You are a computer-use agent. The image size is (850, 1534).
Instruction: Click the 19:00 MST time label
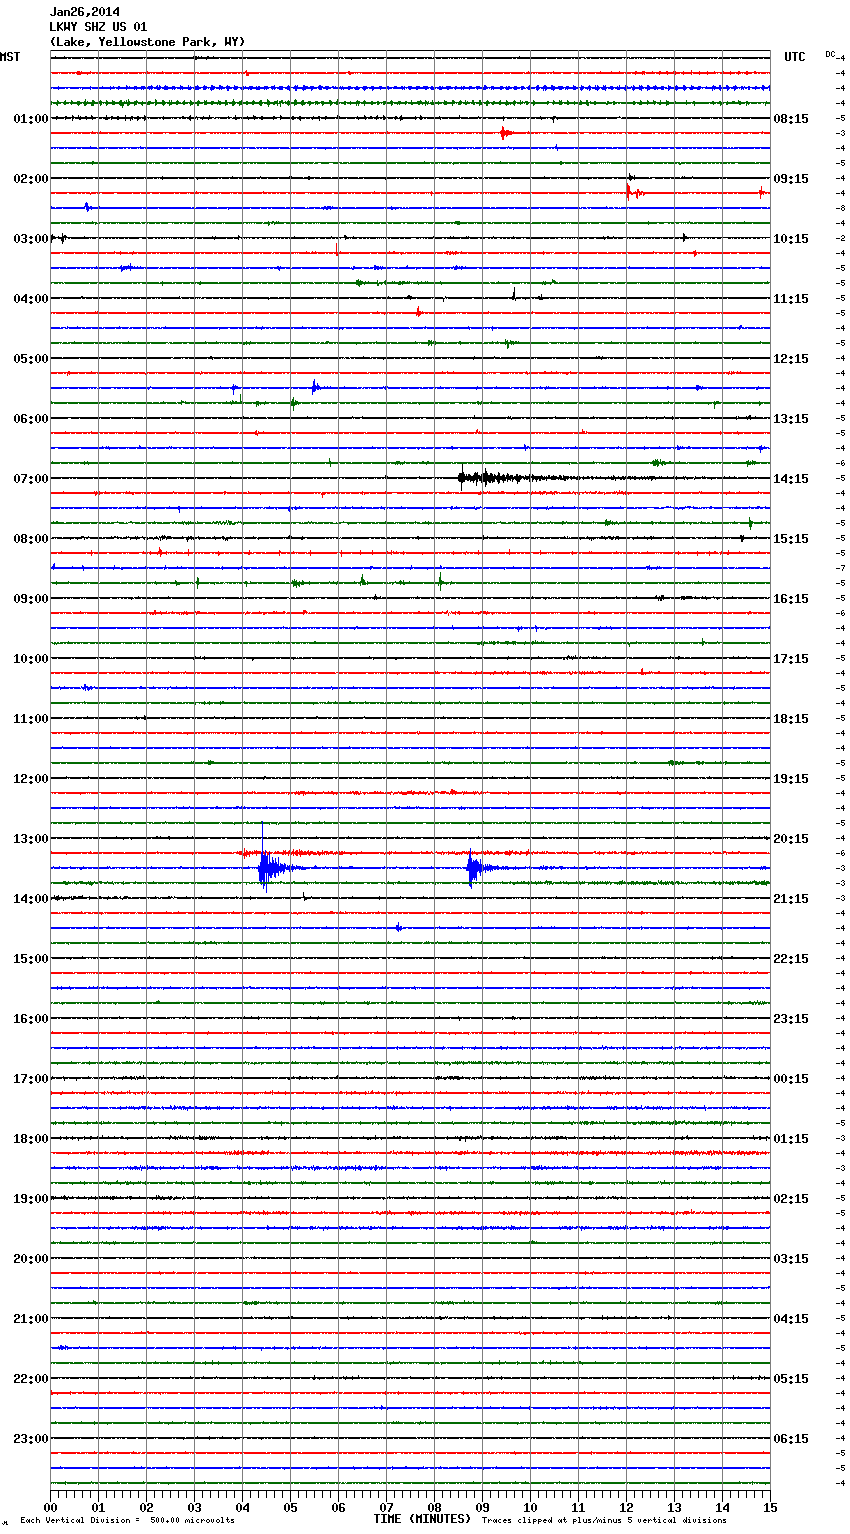[x=30, y=1199]
